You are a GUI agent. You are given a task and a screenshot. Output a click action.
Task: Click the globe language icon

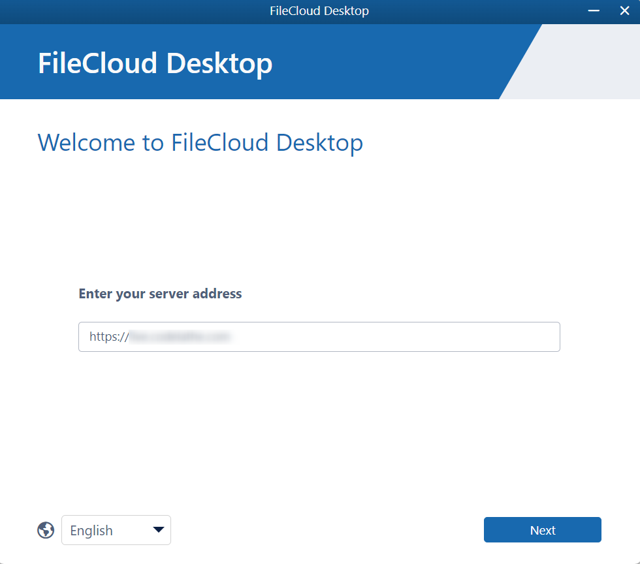(46, 530)
